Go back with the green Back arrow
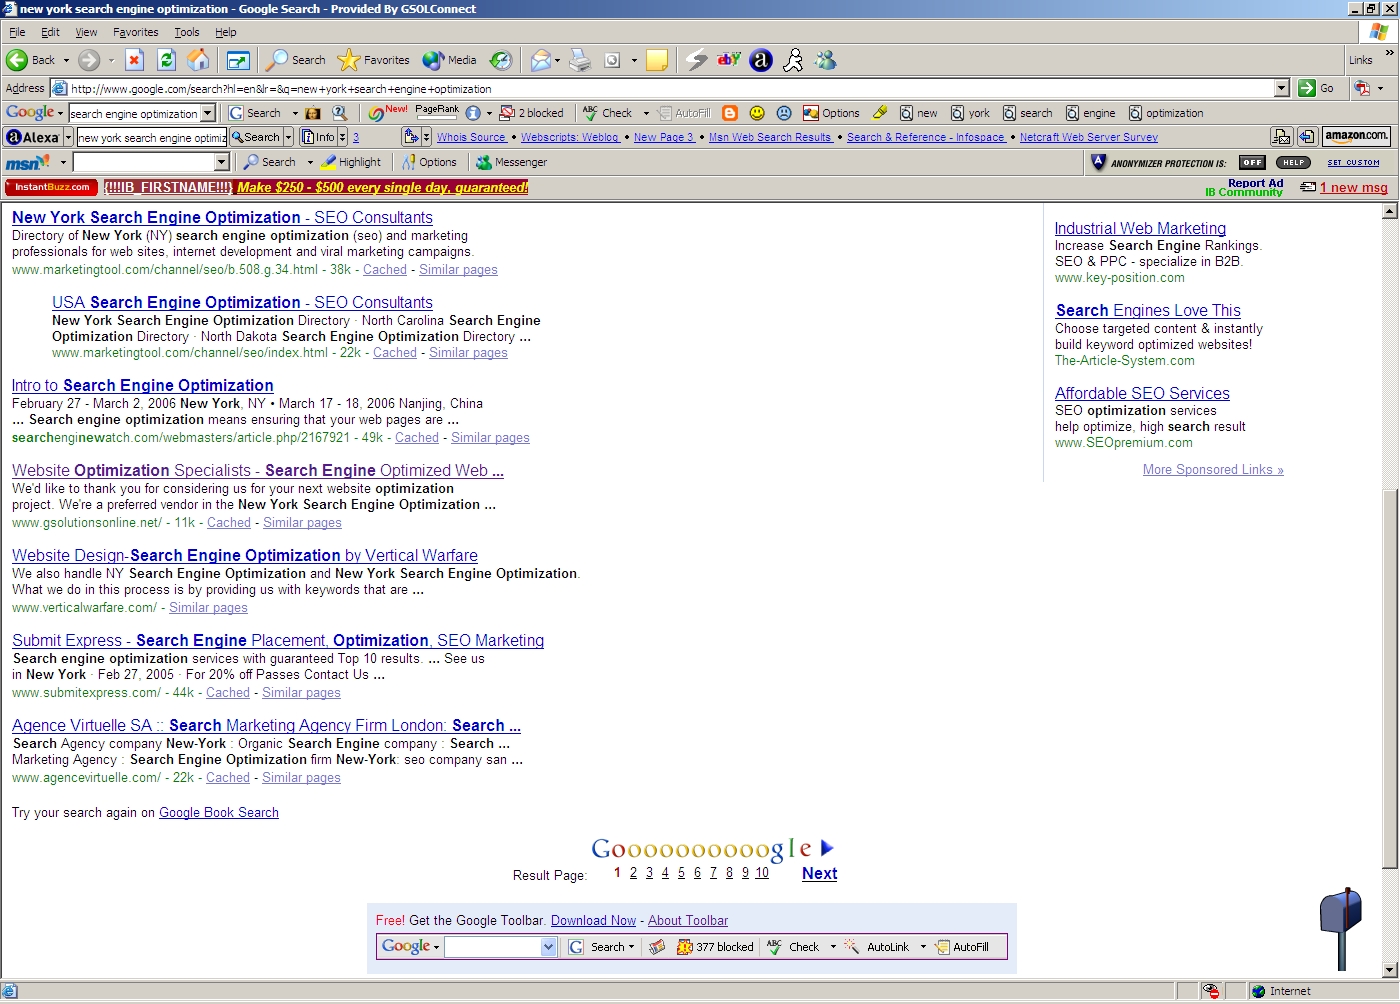Viewport: 1400px width, 1004px height. 30,60
